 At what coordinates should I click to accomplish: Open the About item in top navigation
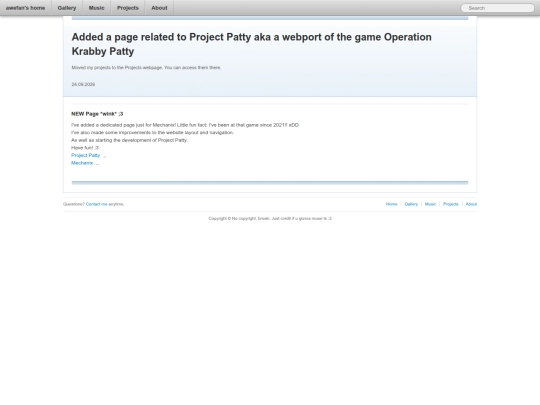[x=159, y=8]
